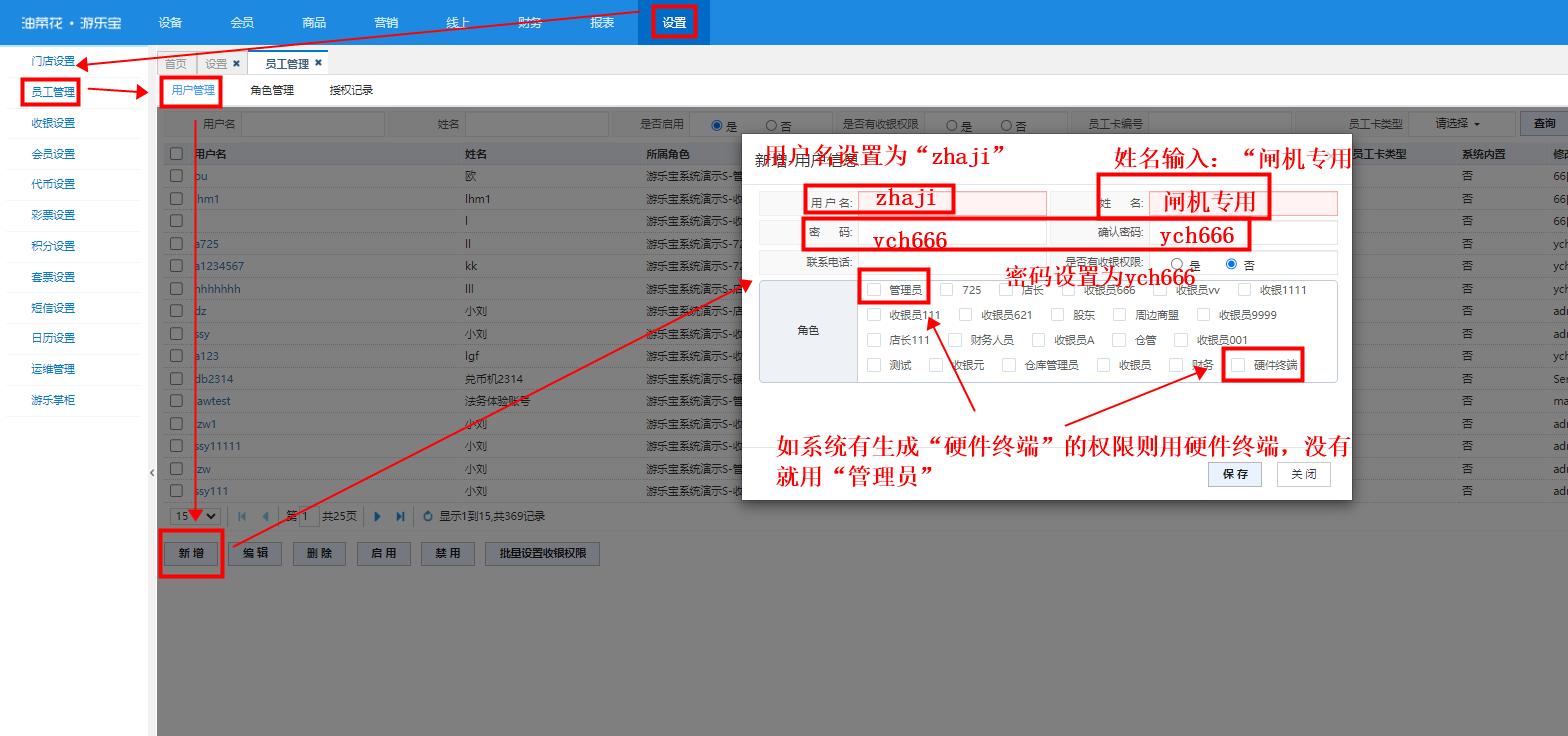Open the 报表 top menu

pyautogui.click(x=602, y=22)
